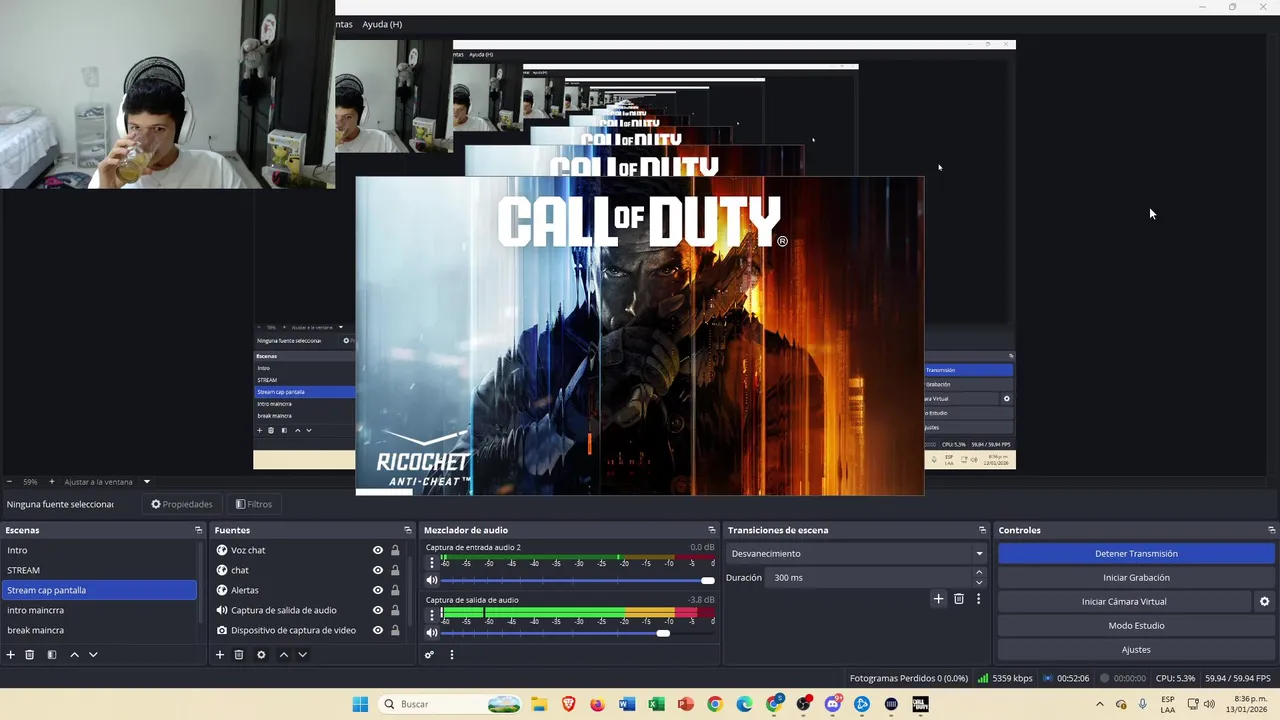1280x720 pixels.
Task: Select Stream cap pantalla scene
Action: (x=99, y=590)
